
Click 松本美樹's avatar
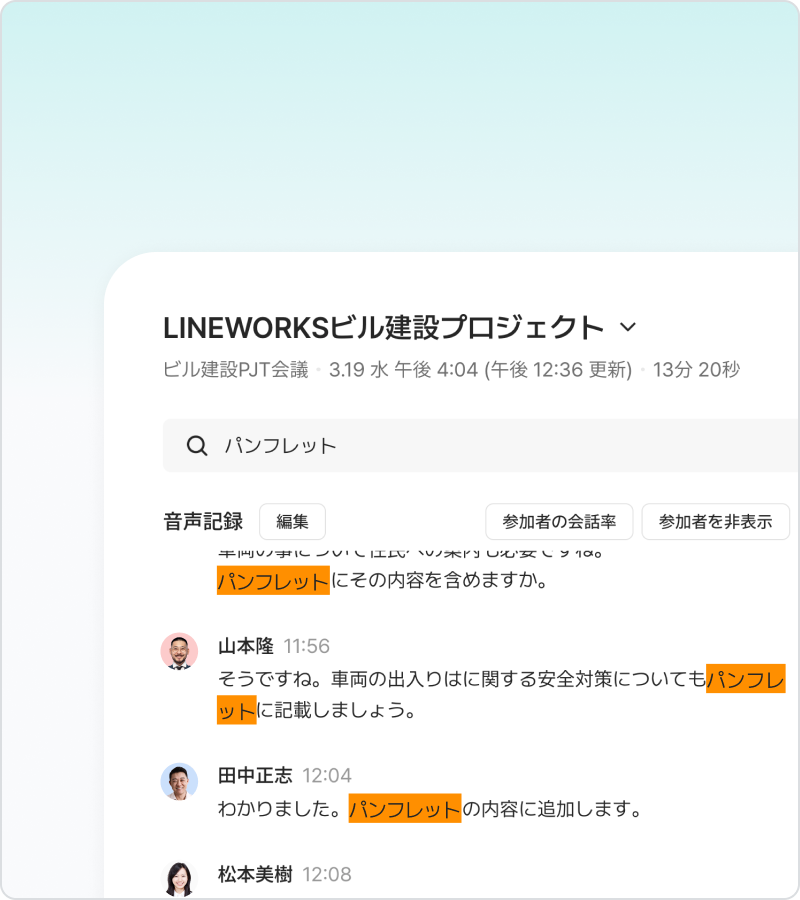tap(179, 880)
